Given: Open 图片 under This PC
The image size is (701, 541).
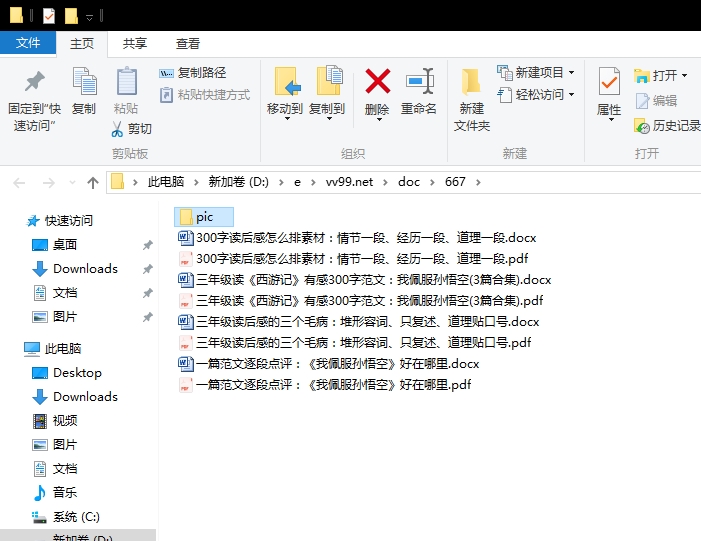Looking at the screenshot, I should [x=55, y=444].
